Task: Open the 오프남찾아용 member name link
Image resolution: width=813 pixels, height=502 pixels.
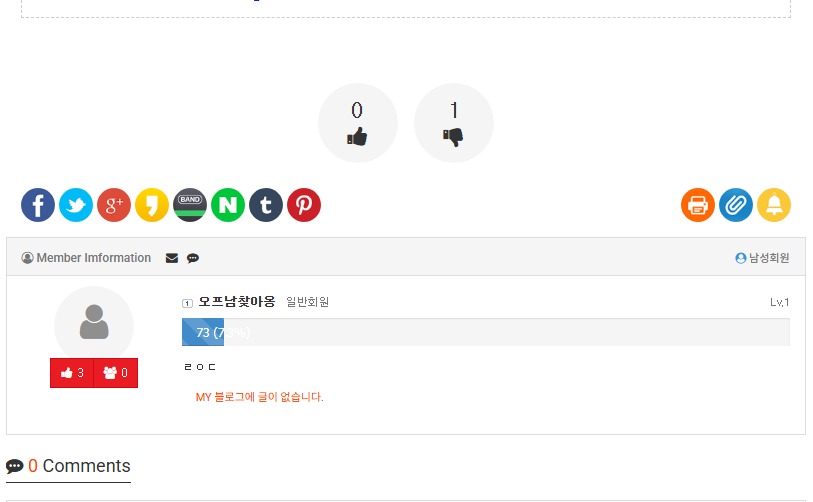Action: (236, 301)
